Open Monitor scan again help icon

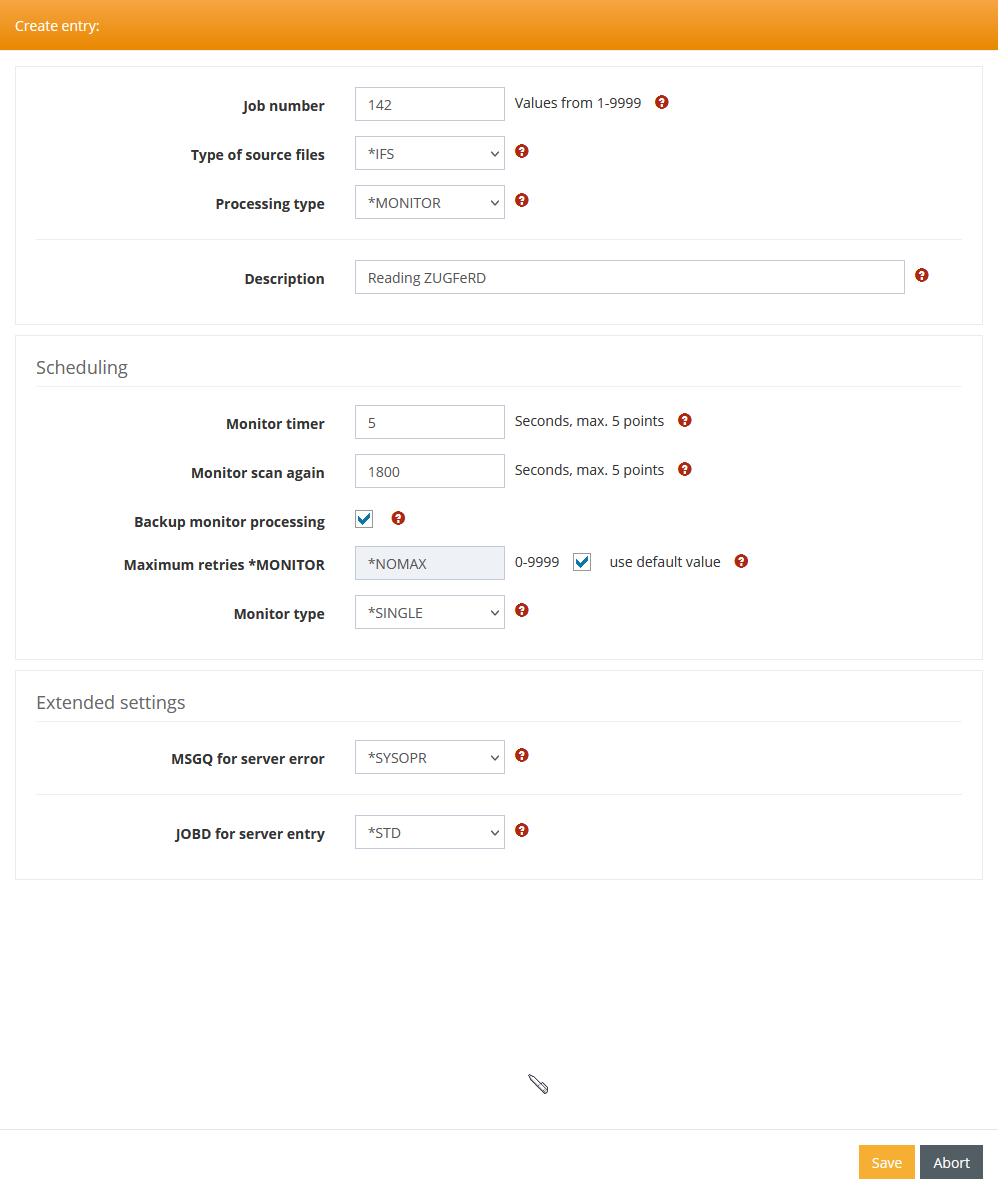685,469
